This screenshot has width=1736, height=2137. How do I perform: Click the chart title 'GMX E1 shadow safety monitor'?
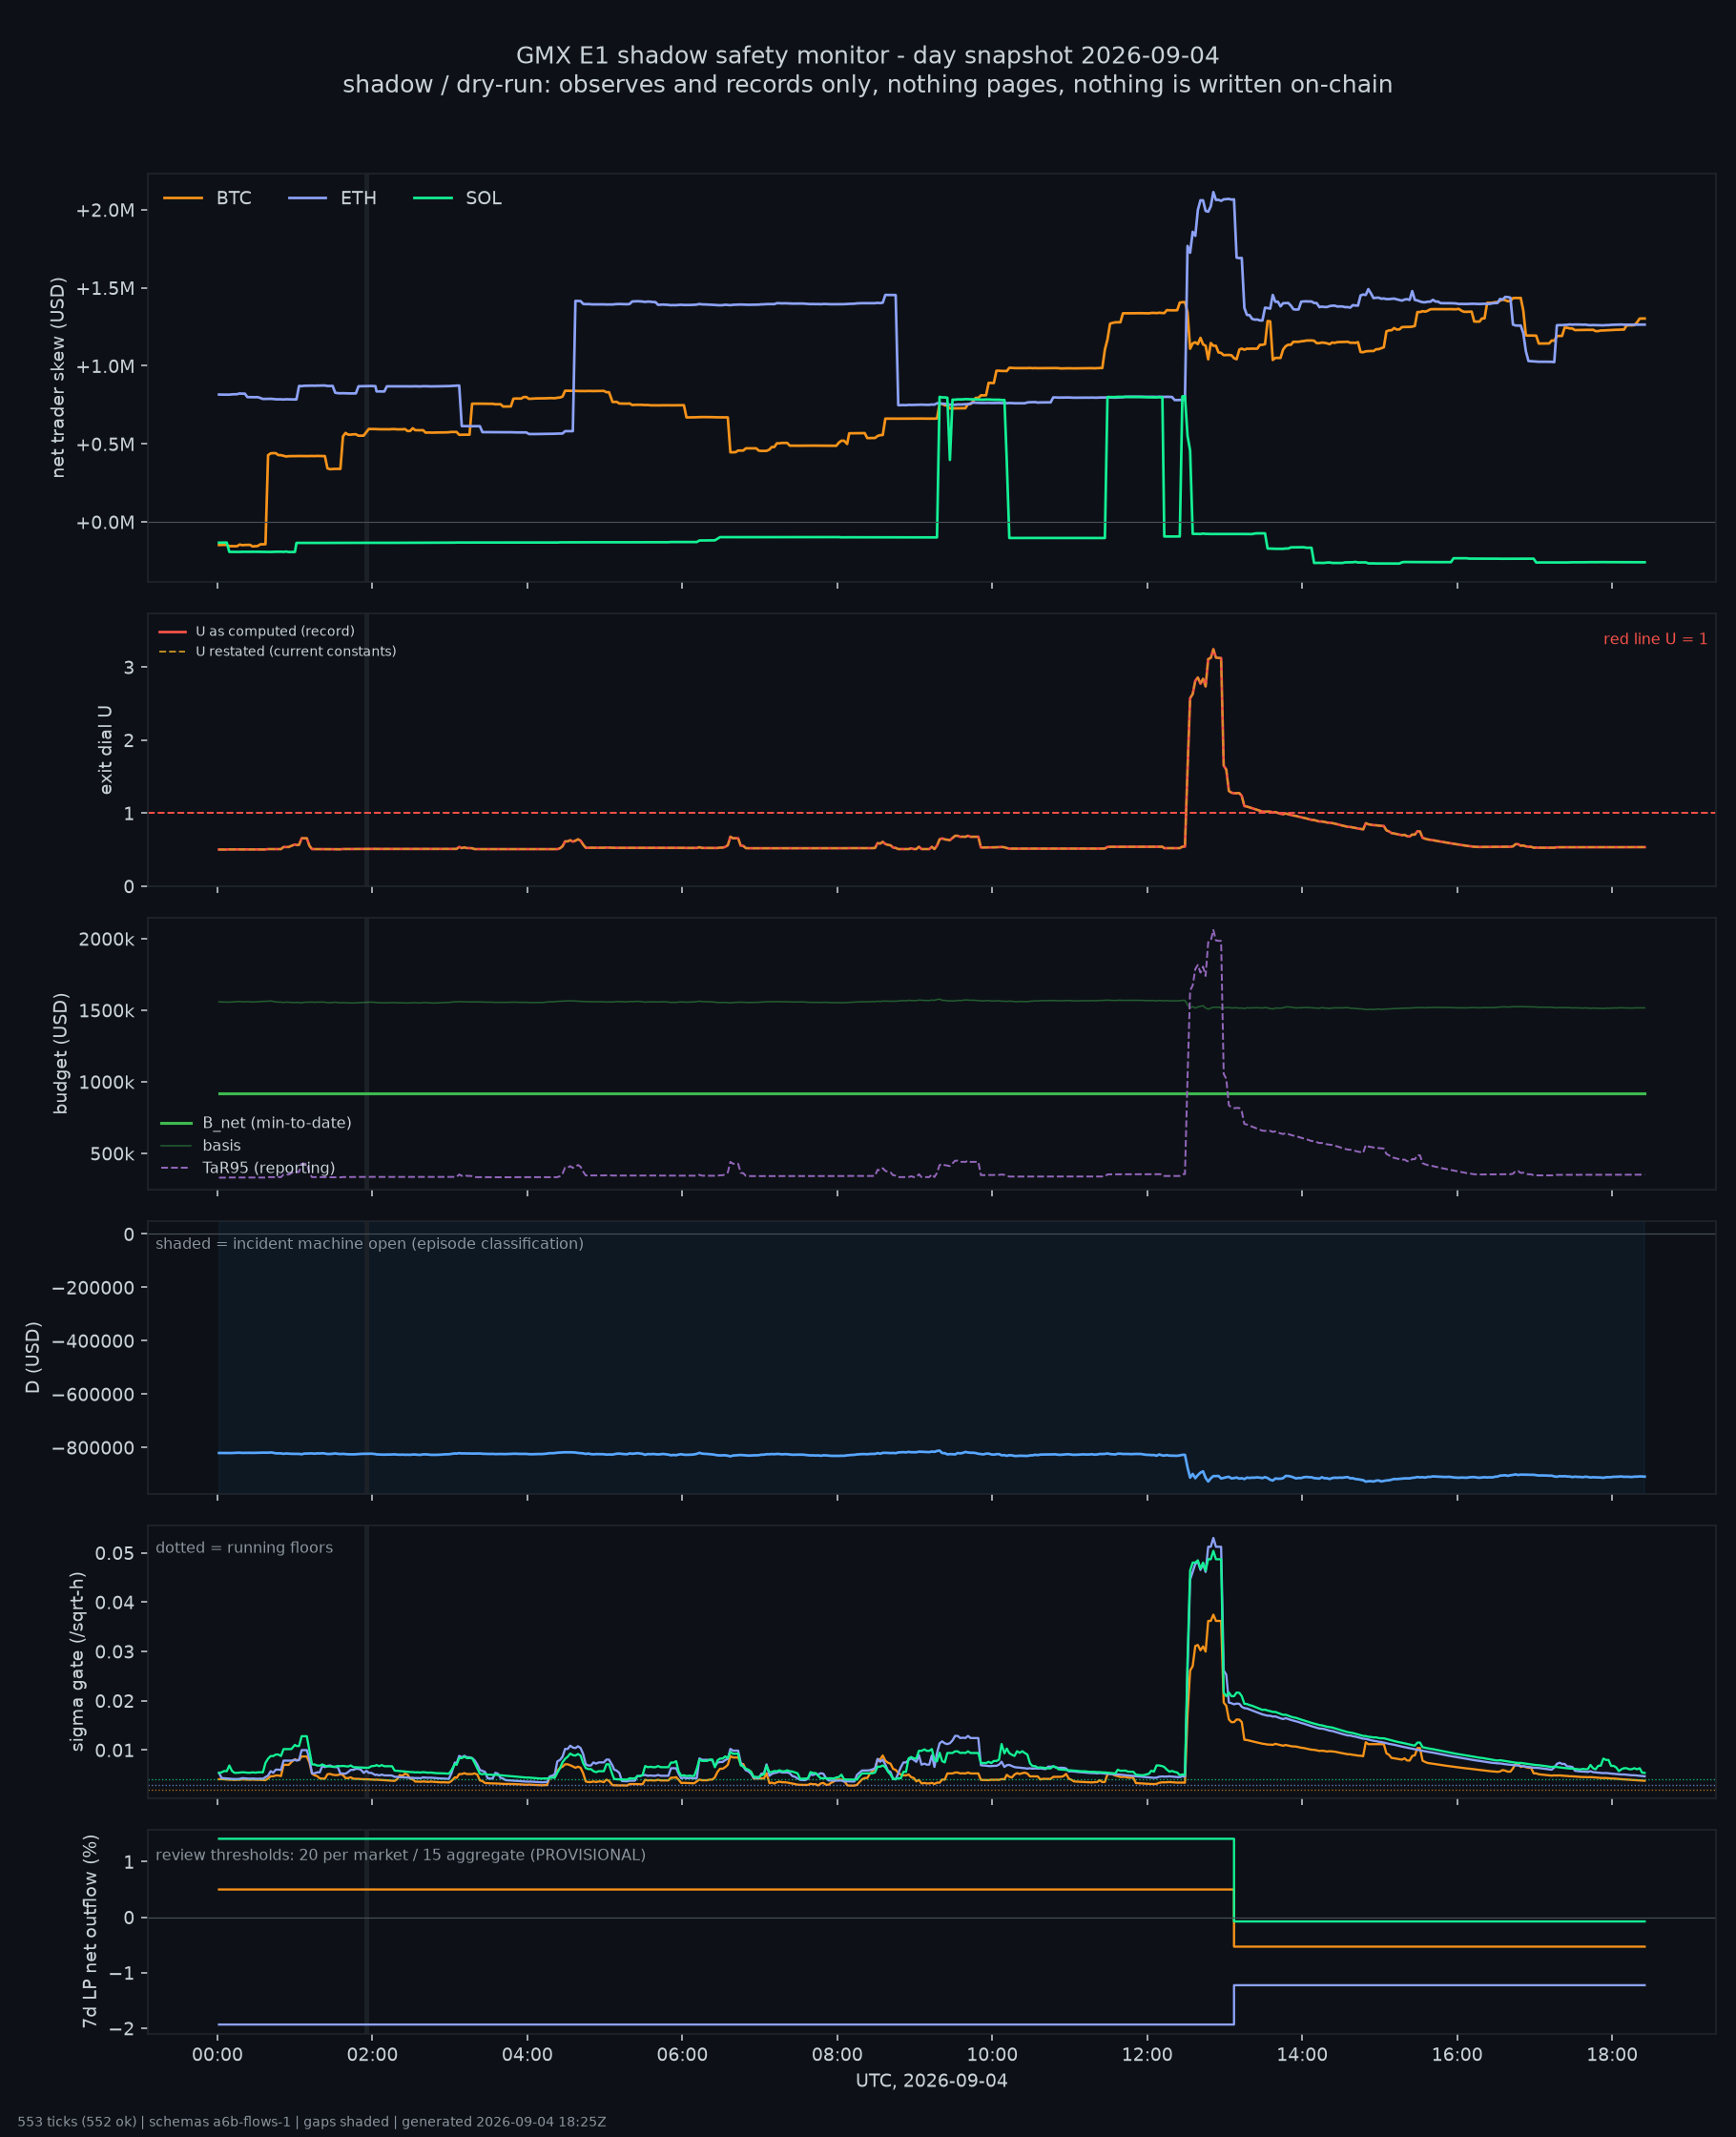point(867,55)
